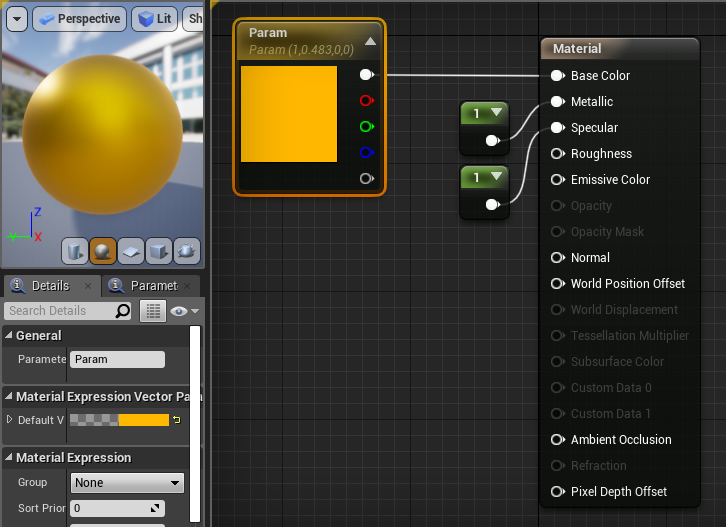Click the orange Default Value color swatch
726x527 pixels.
tap(143, 420)
